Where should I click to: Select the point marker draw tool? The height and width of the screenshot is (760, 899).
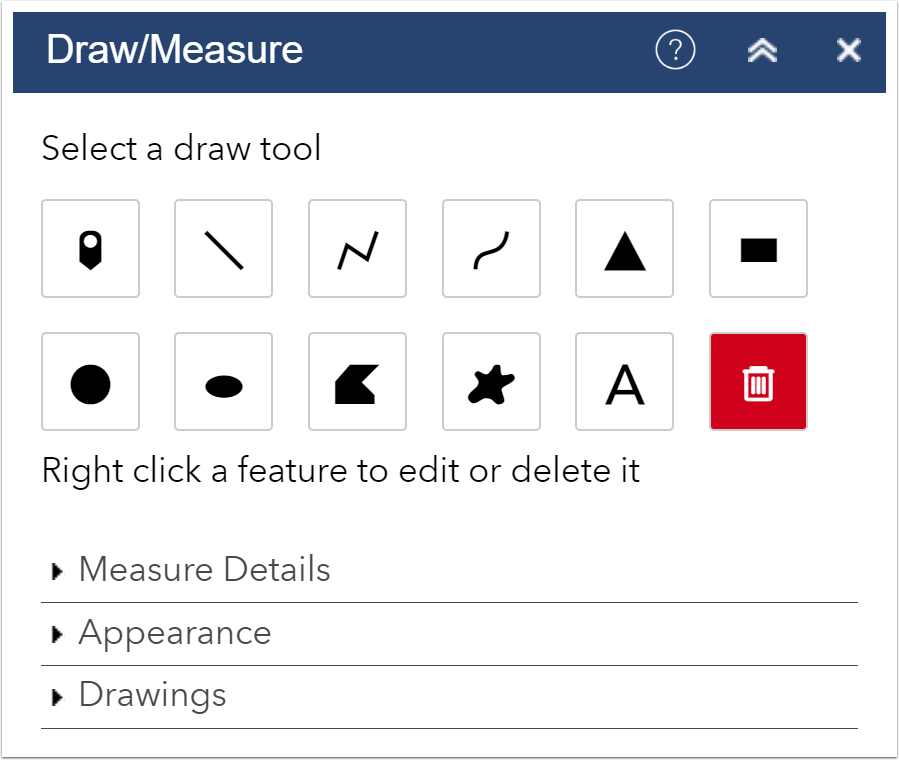click(x=90, y=248)
